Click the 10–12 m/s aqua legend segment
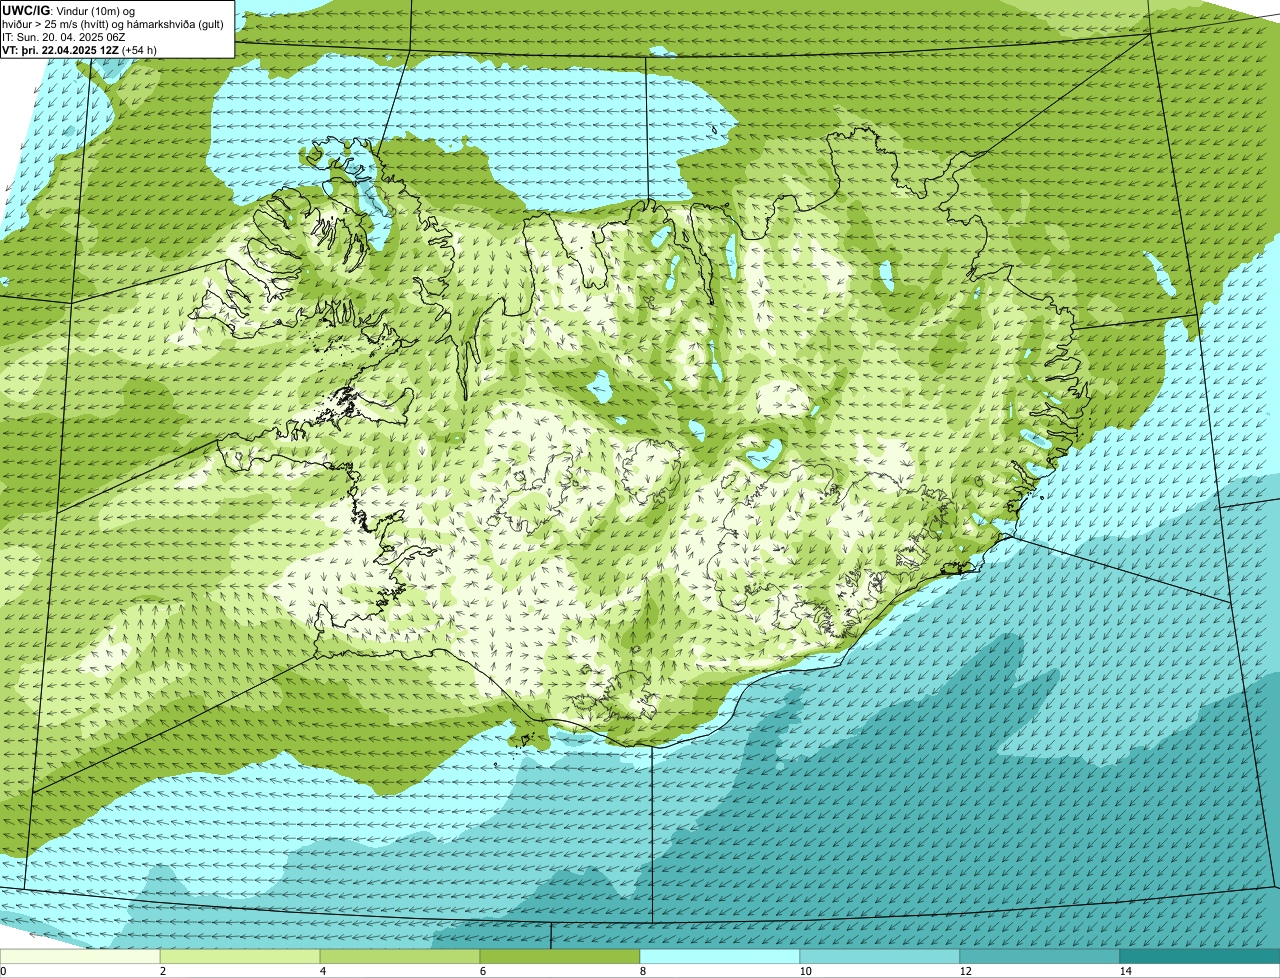Screen dimensions: 1280x978 pyautogui.click(x=880, y=956)
